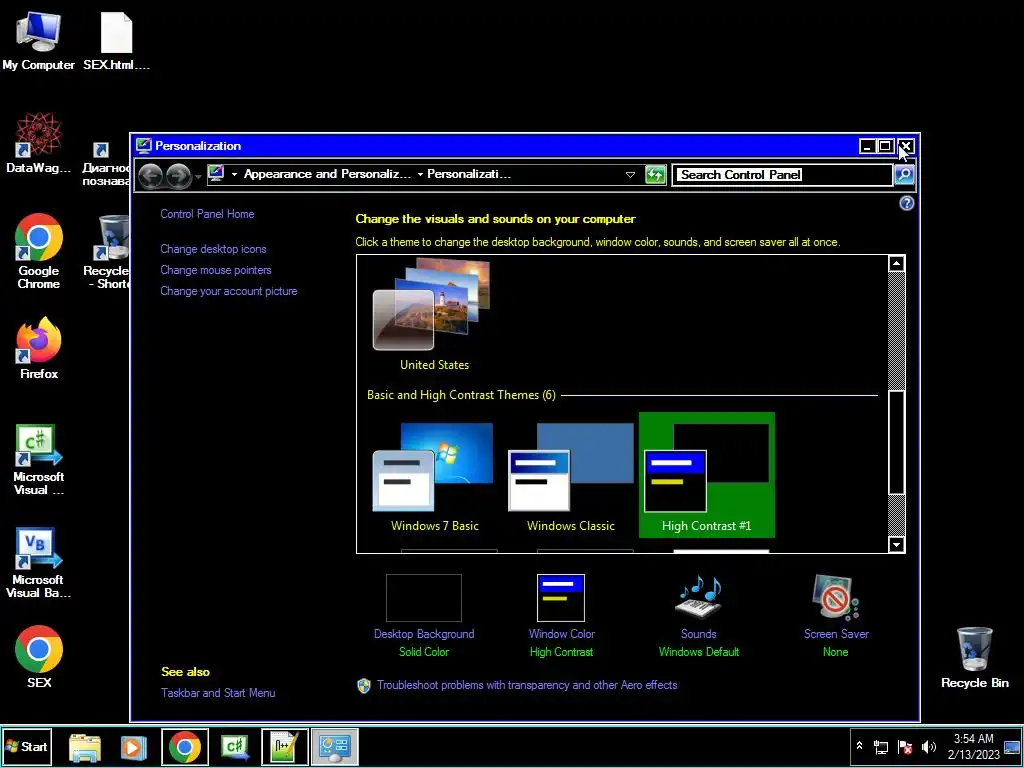Viewport: 1024px width, 768px height.
Task: Go back in the Personalization window
Action: [151, 175]
